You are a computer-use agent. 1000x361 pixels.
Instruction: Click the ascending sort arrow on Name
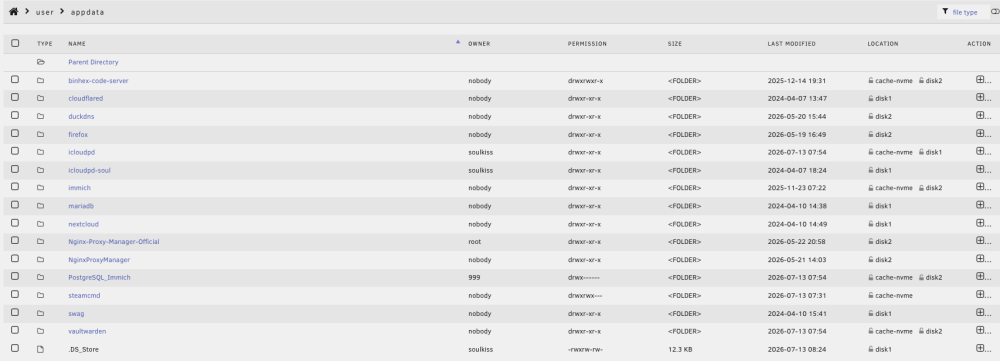point(458,42)
